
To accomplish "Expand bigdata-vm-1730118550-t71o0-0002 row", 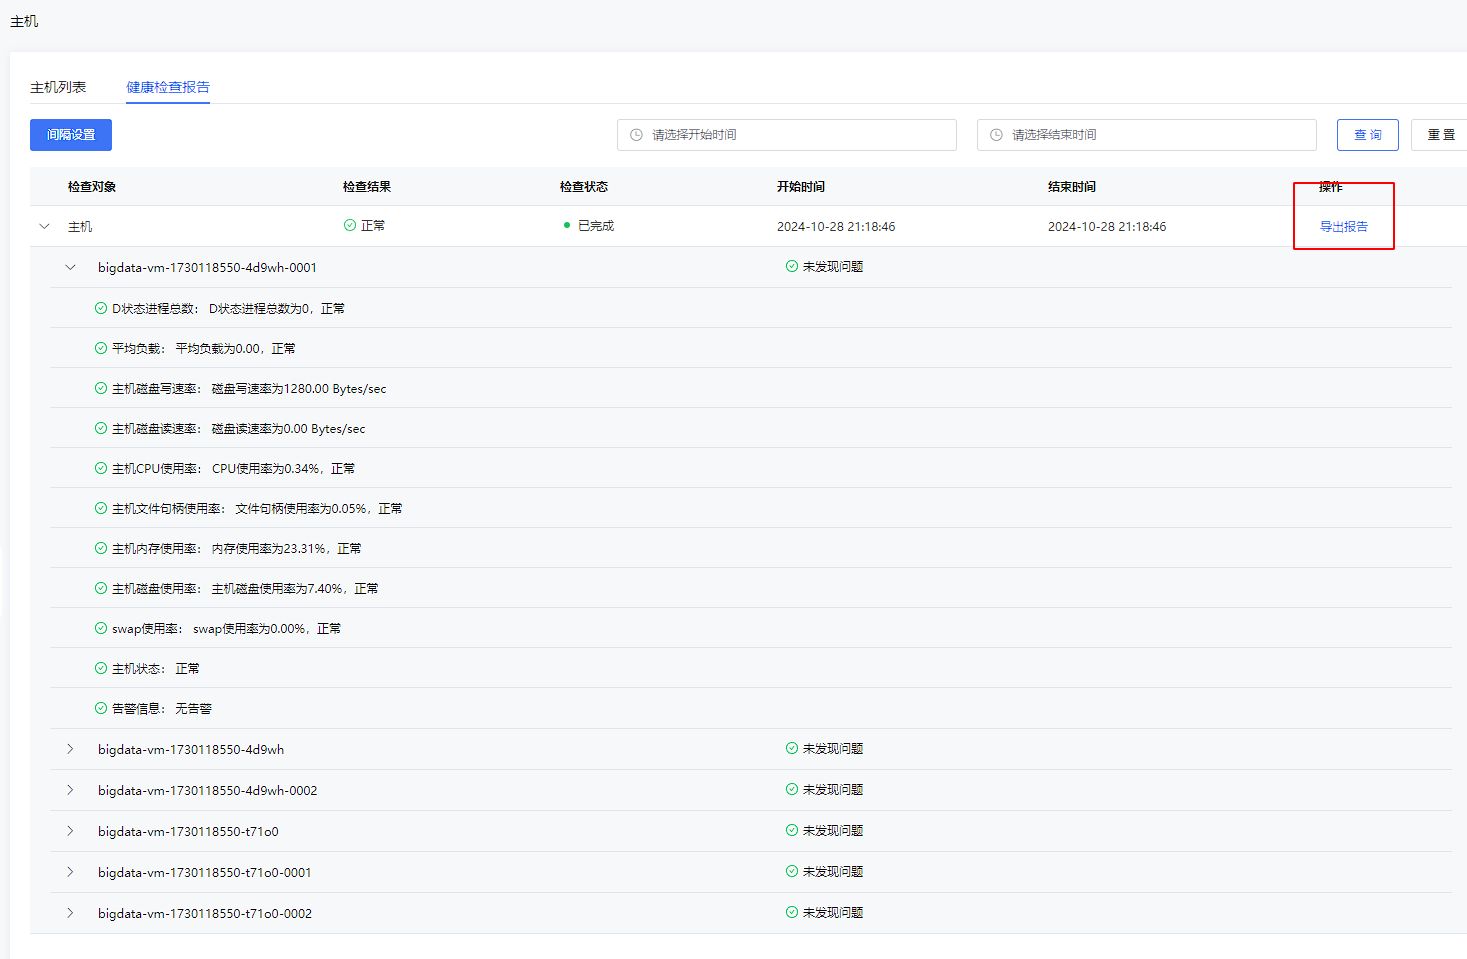I will click(x=70, y=913).
